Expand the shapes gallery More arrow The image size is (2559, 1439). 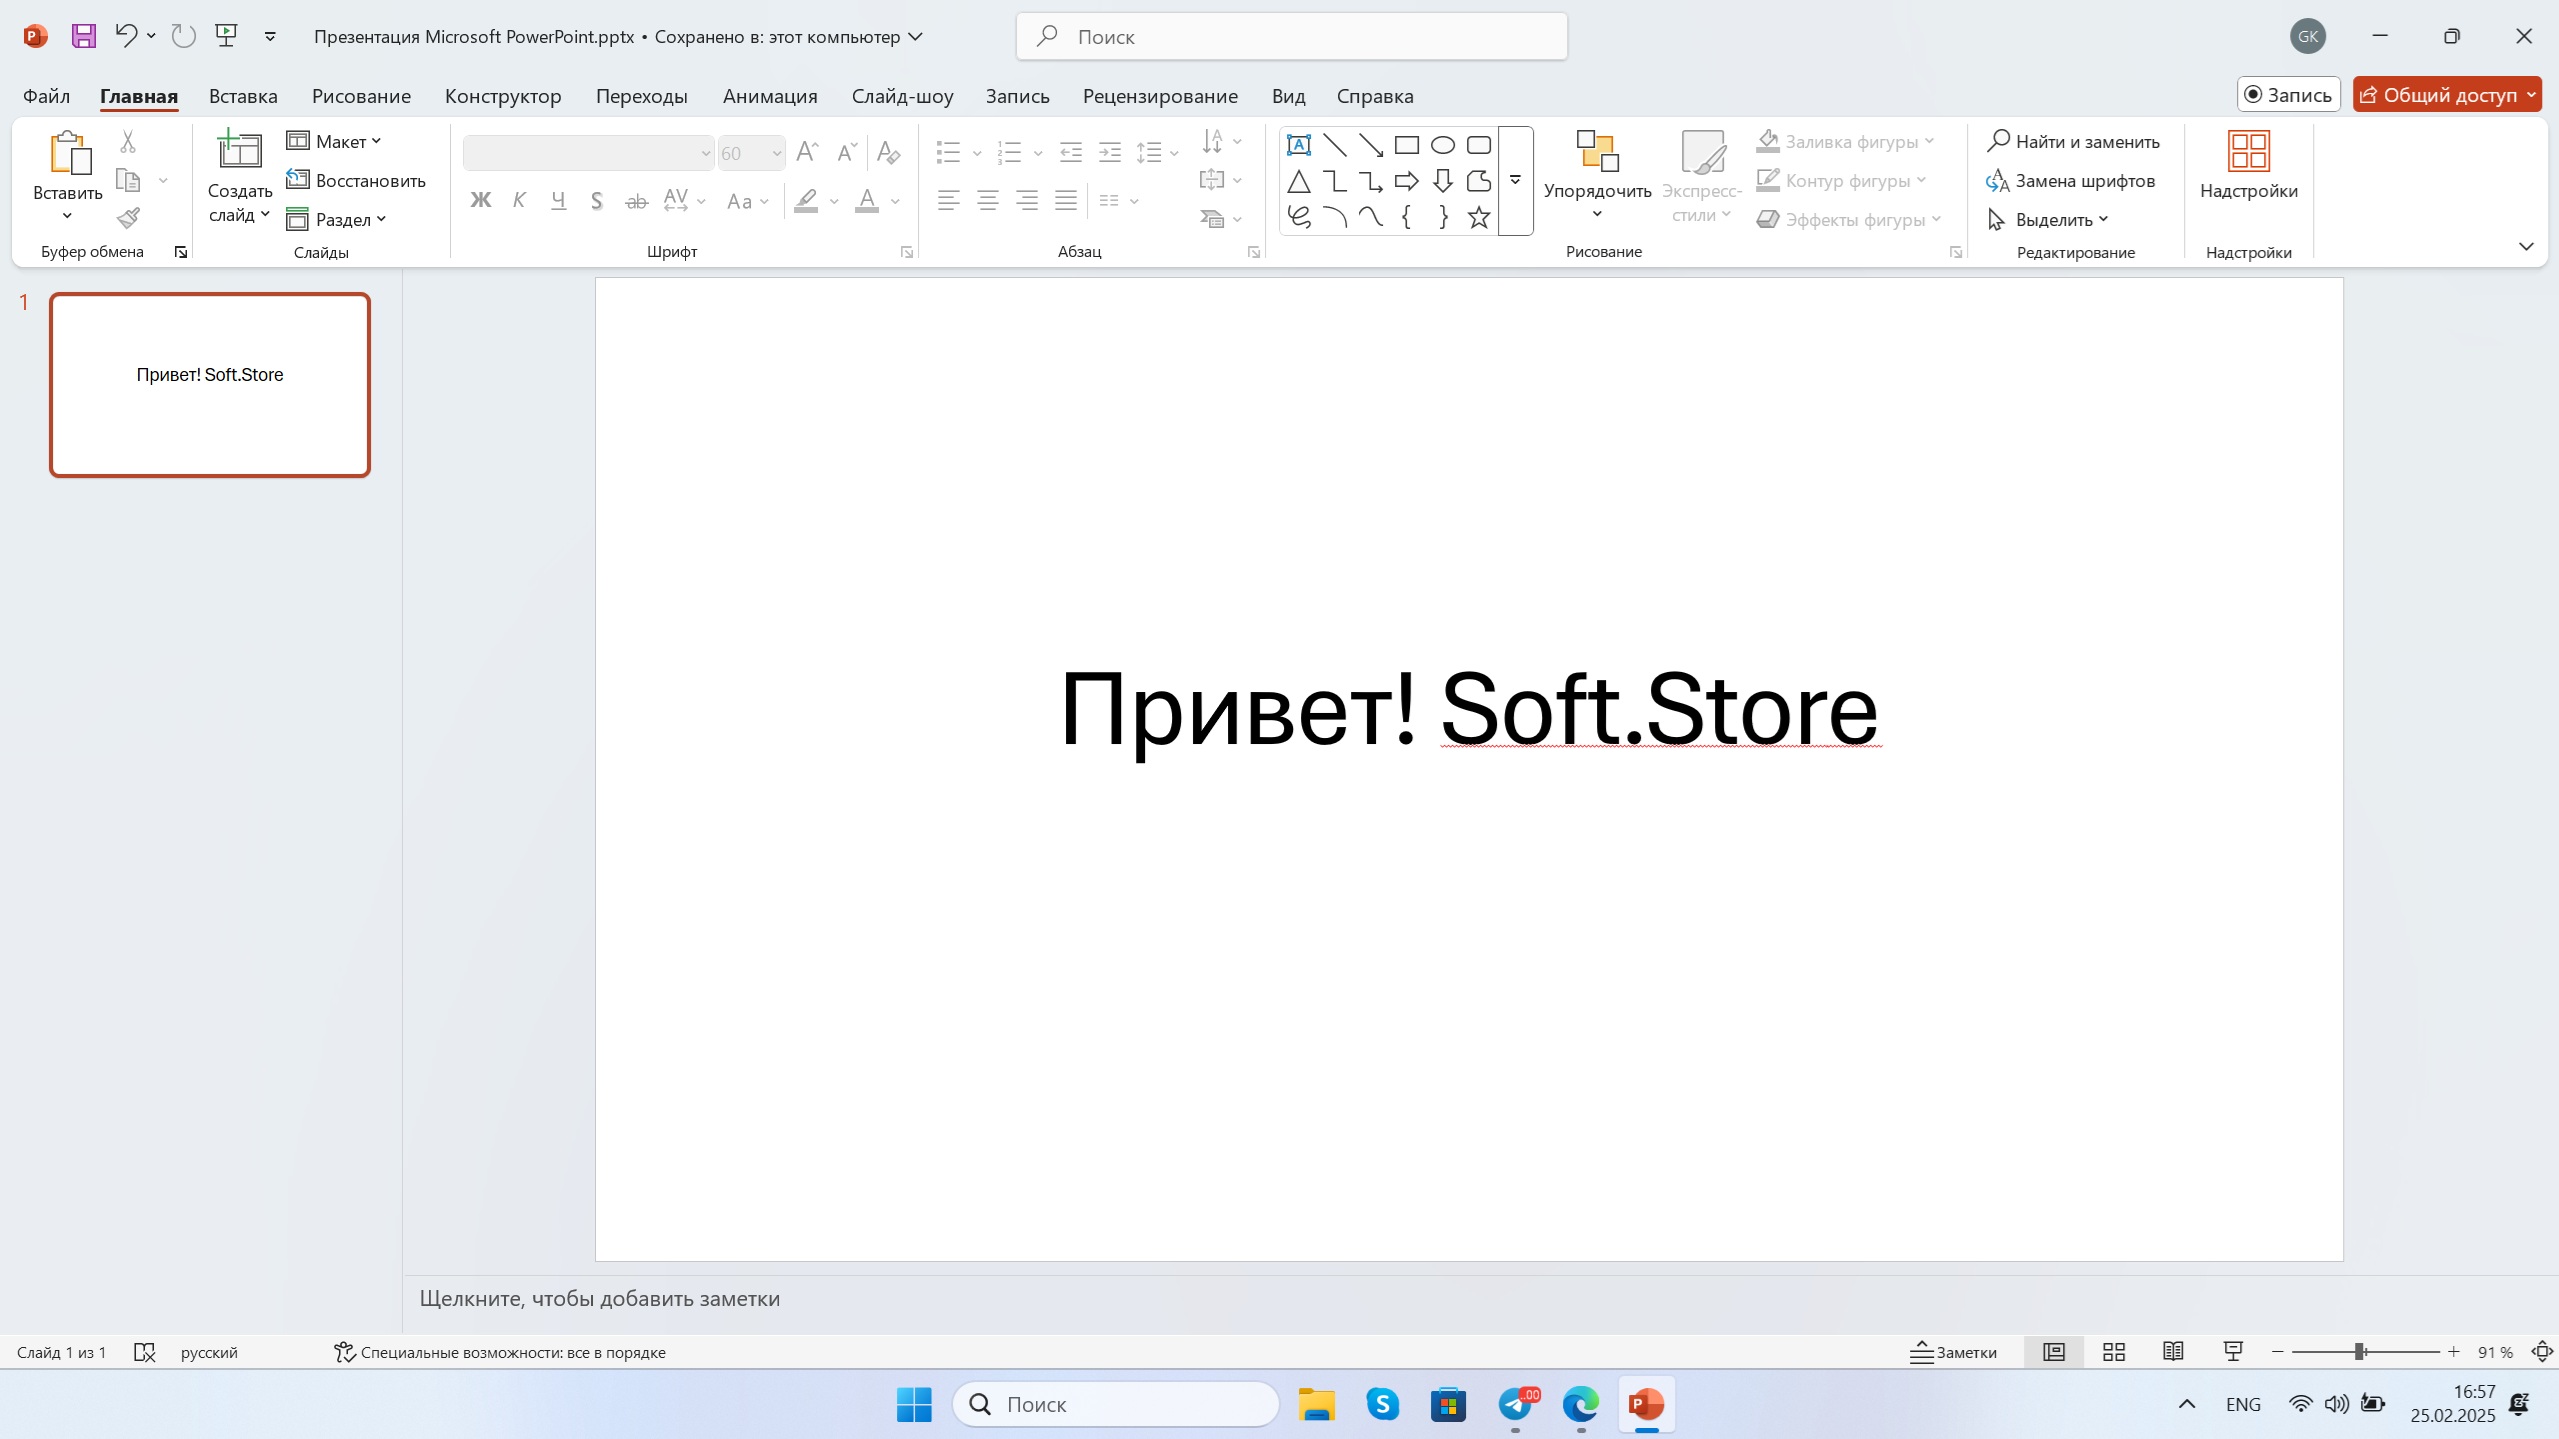click(1515, 180)
